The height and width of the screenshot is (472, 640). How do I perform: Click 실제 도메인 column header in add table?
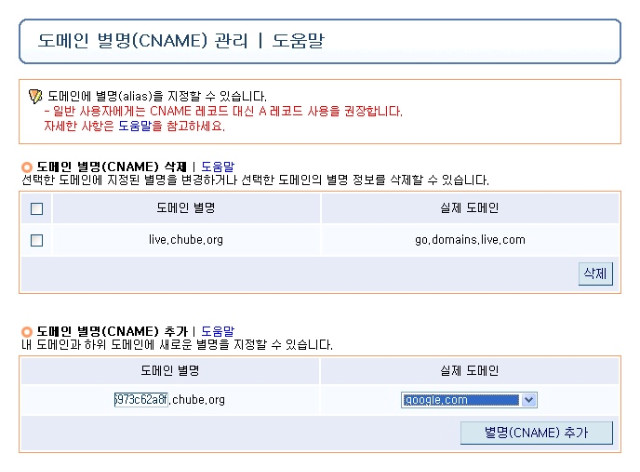pos(470,371)
